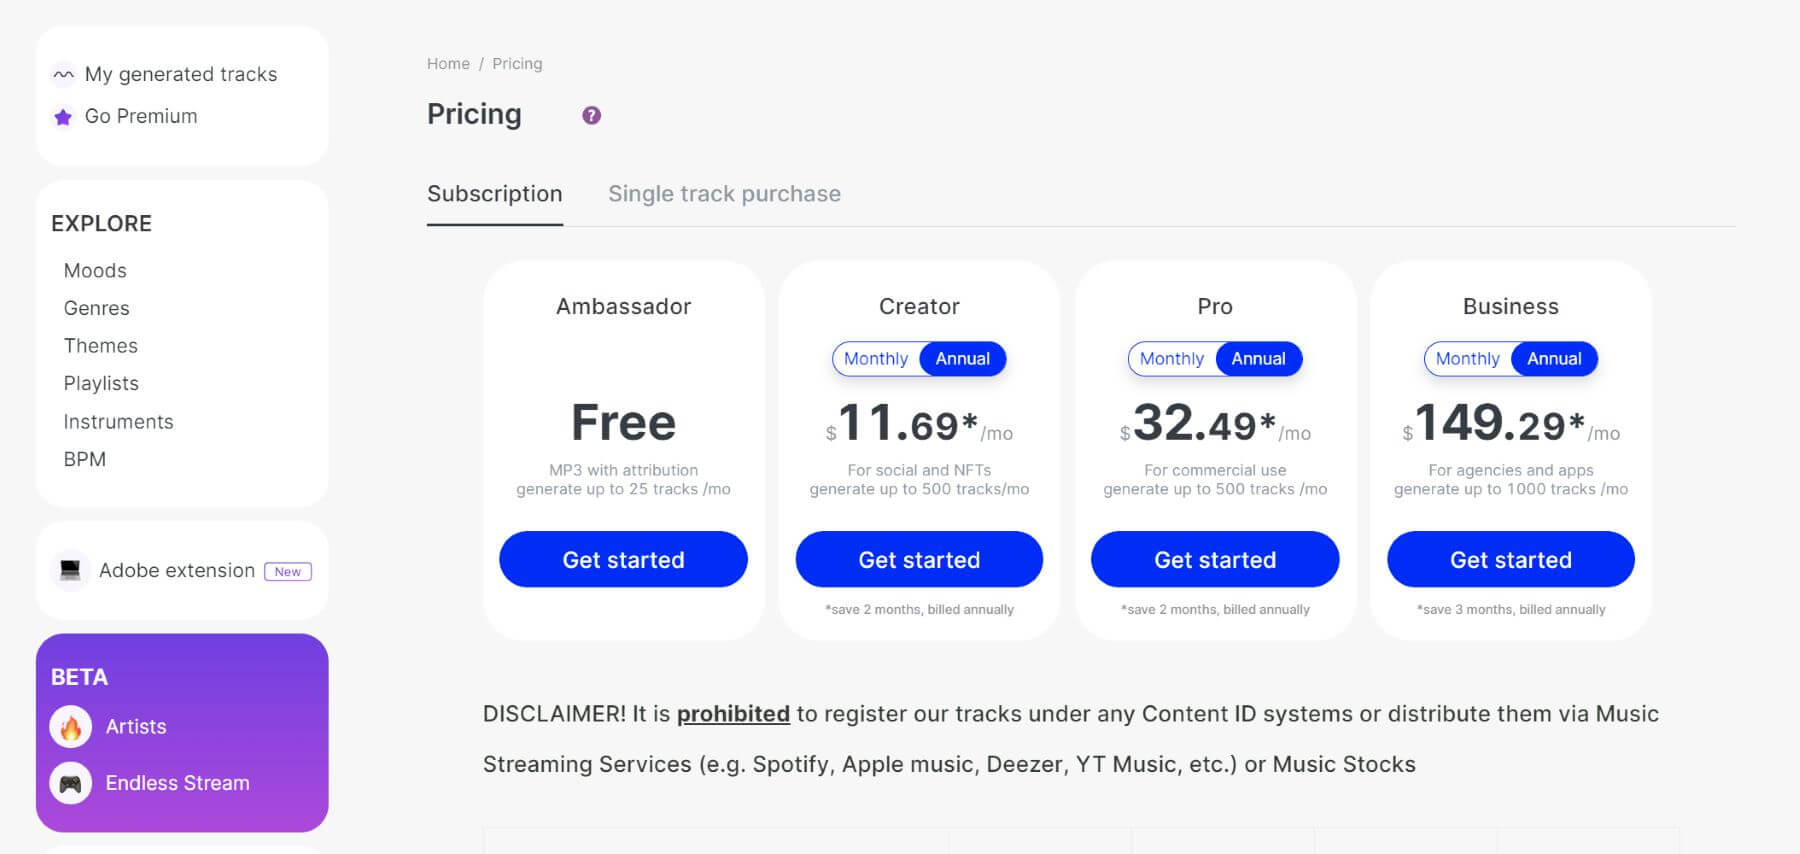This screenshot has height=854, width=1800.
Task: Switch Business plan to Monthly billing
Action: click(x=1468, y=359)
